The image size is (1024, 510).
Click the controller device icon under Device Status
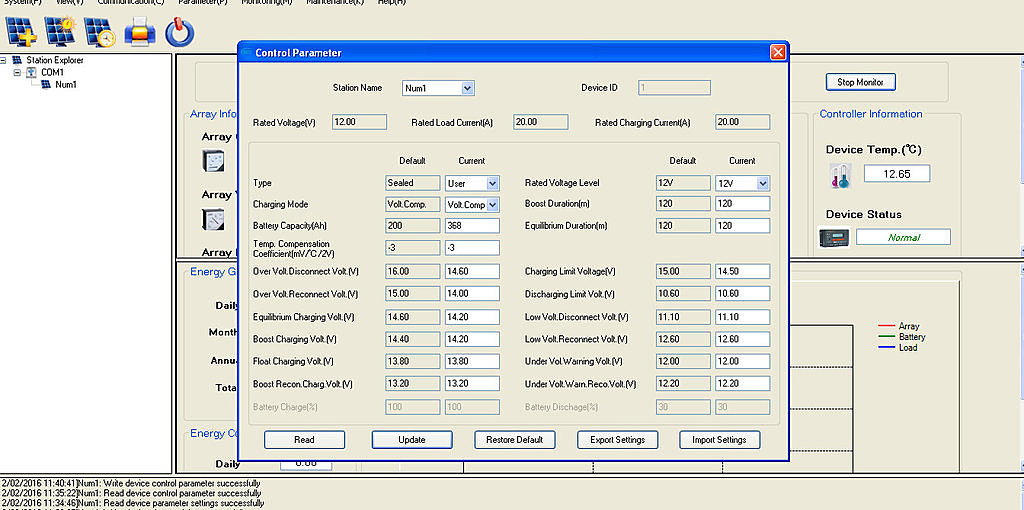834,238
